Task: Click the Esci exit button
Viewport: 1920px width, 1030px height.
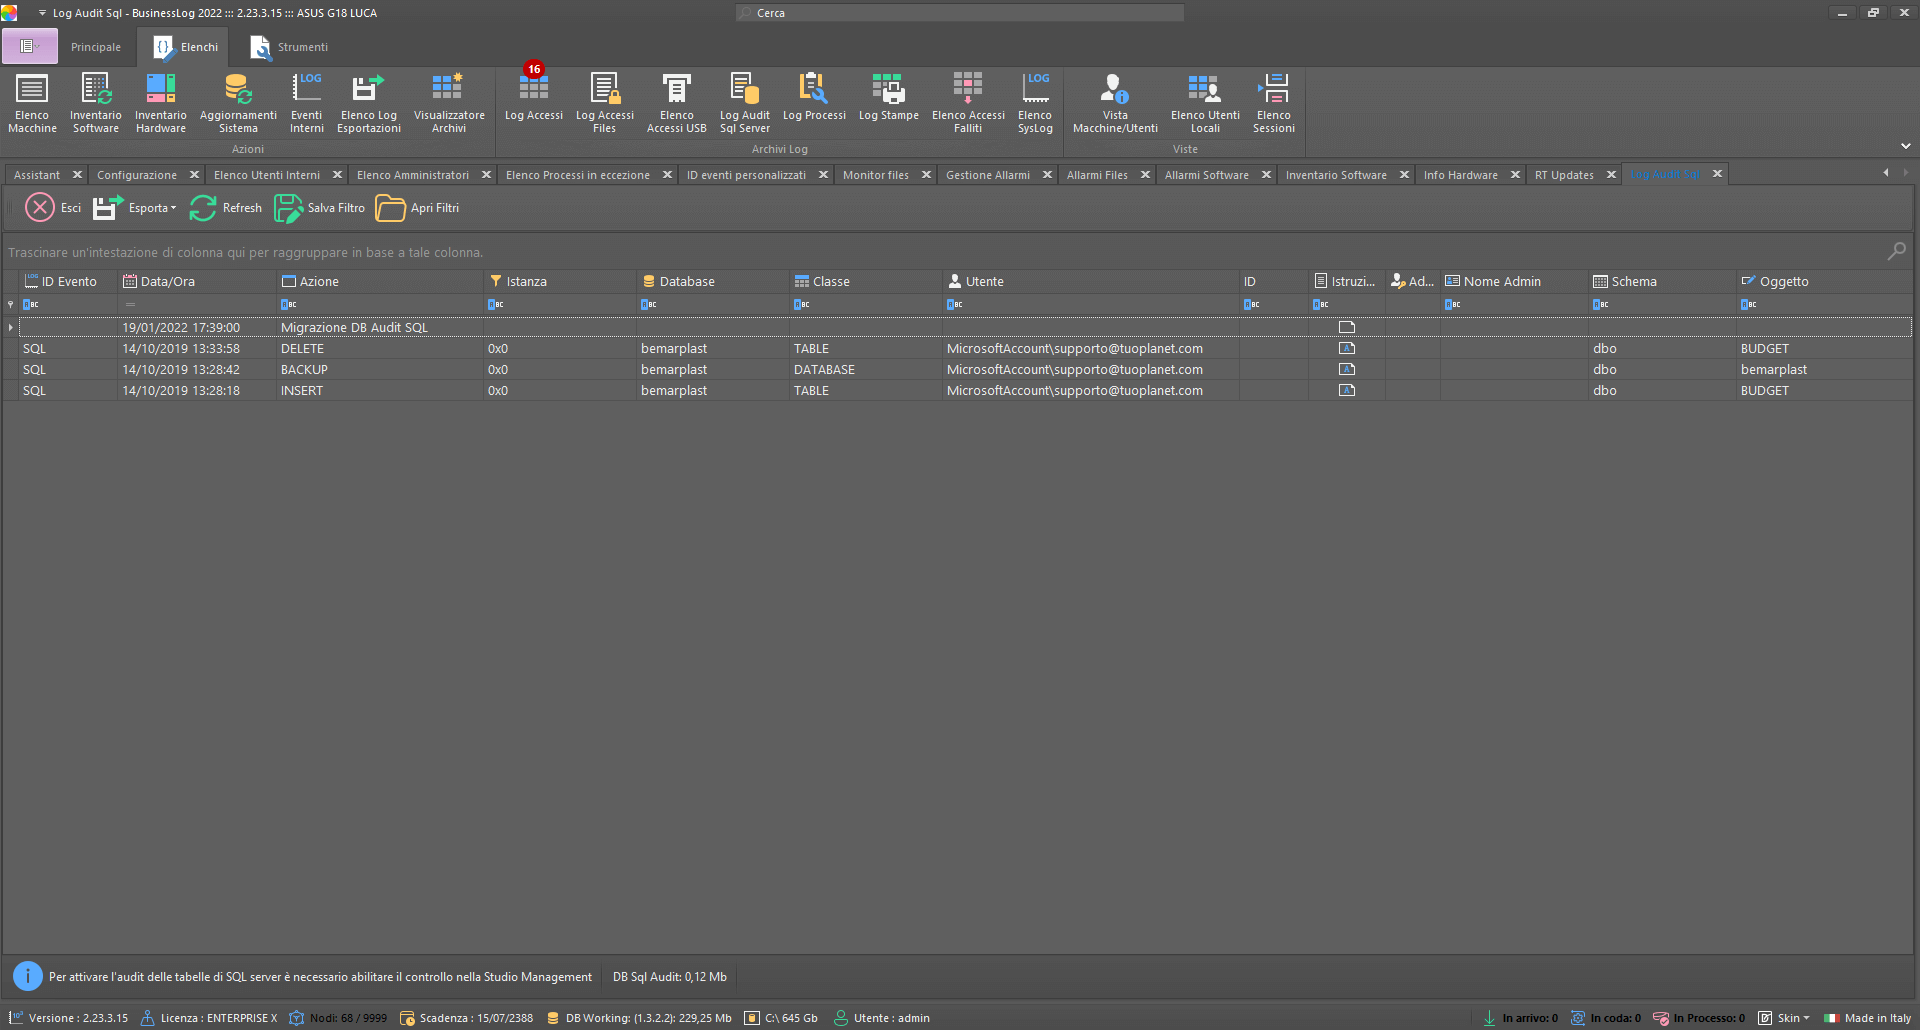Action: click(x=54, y=208)
